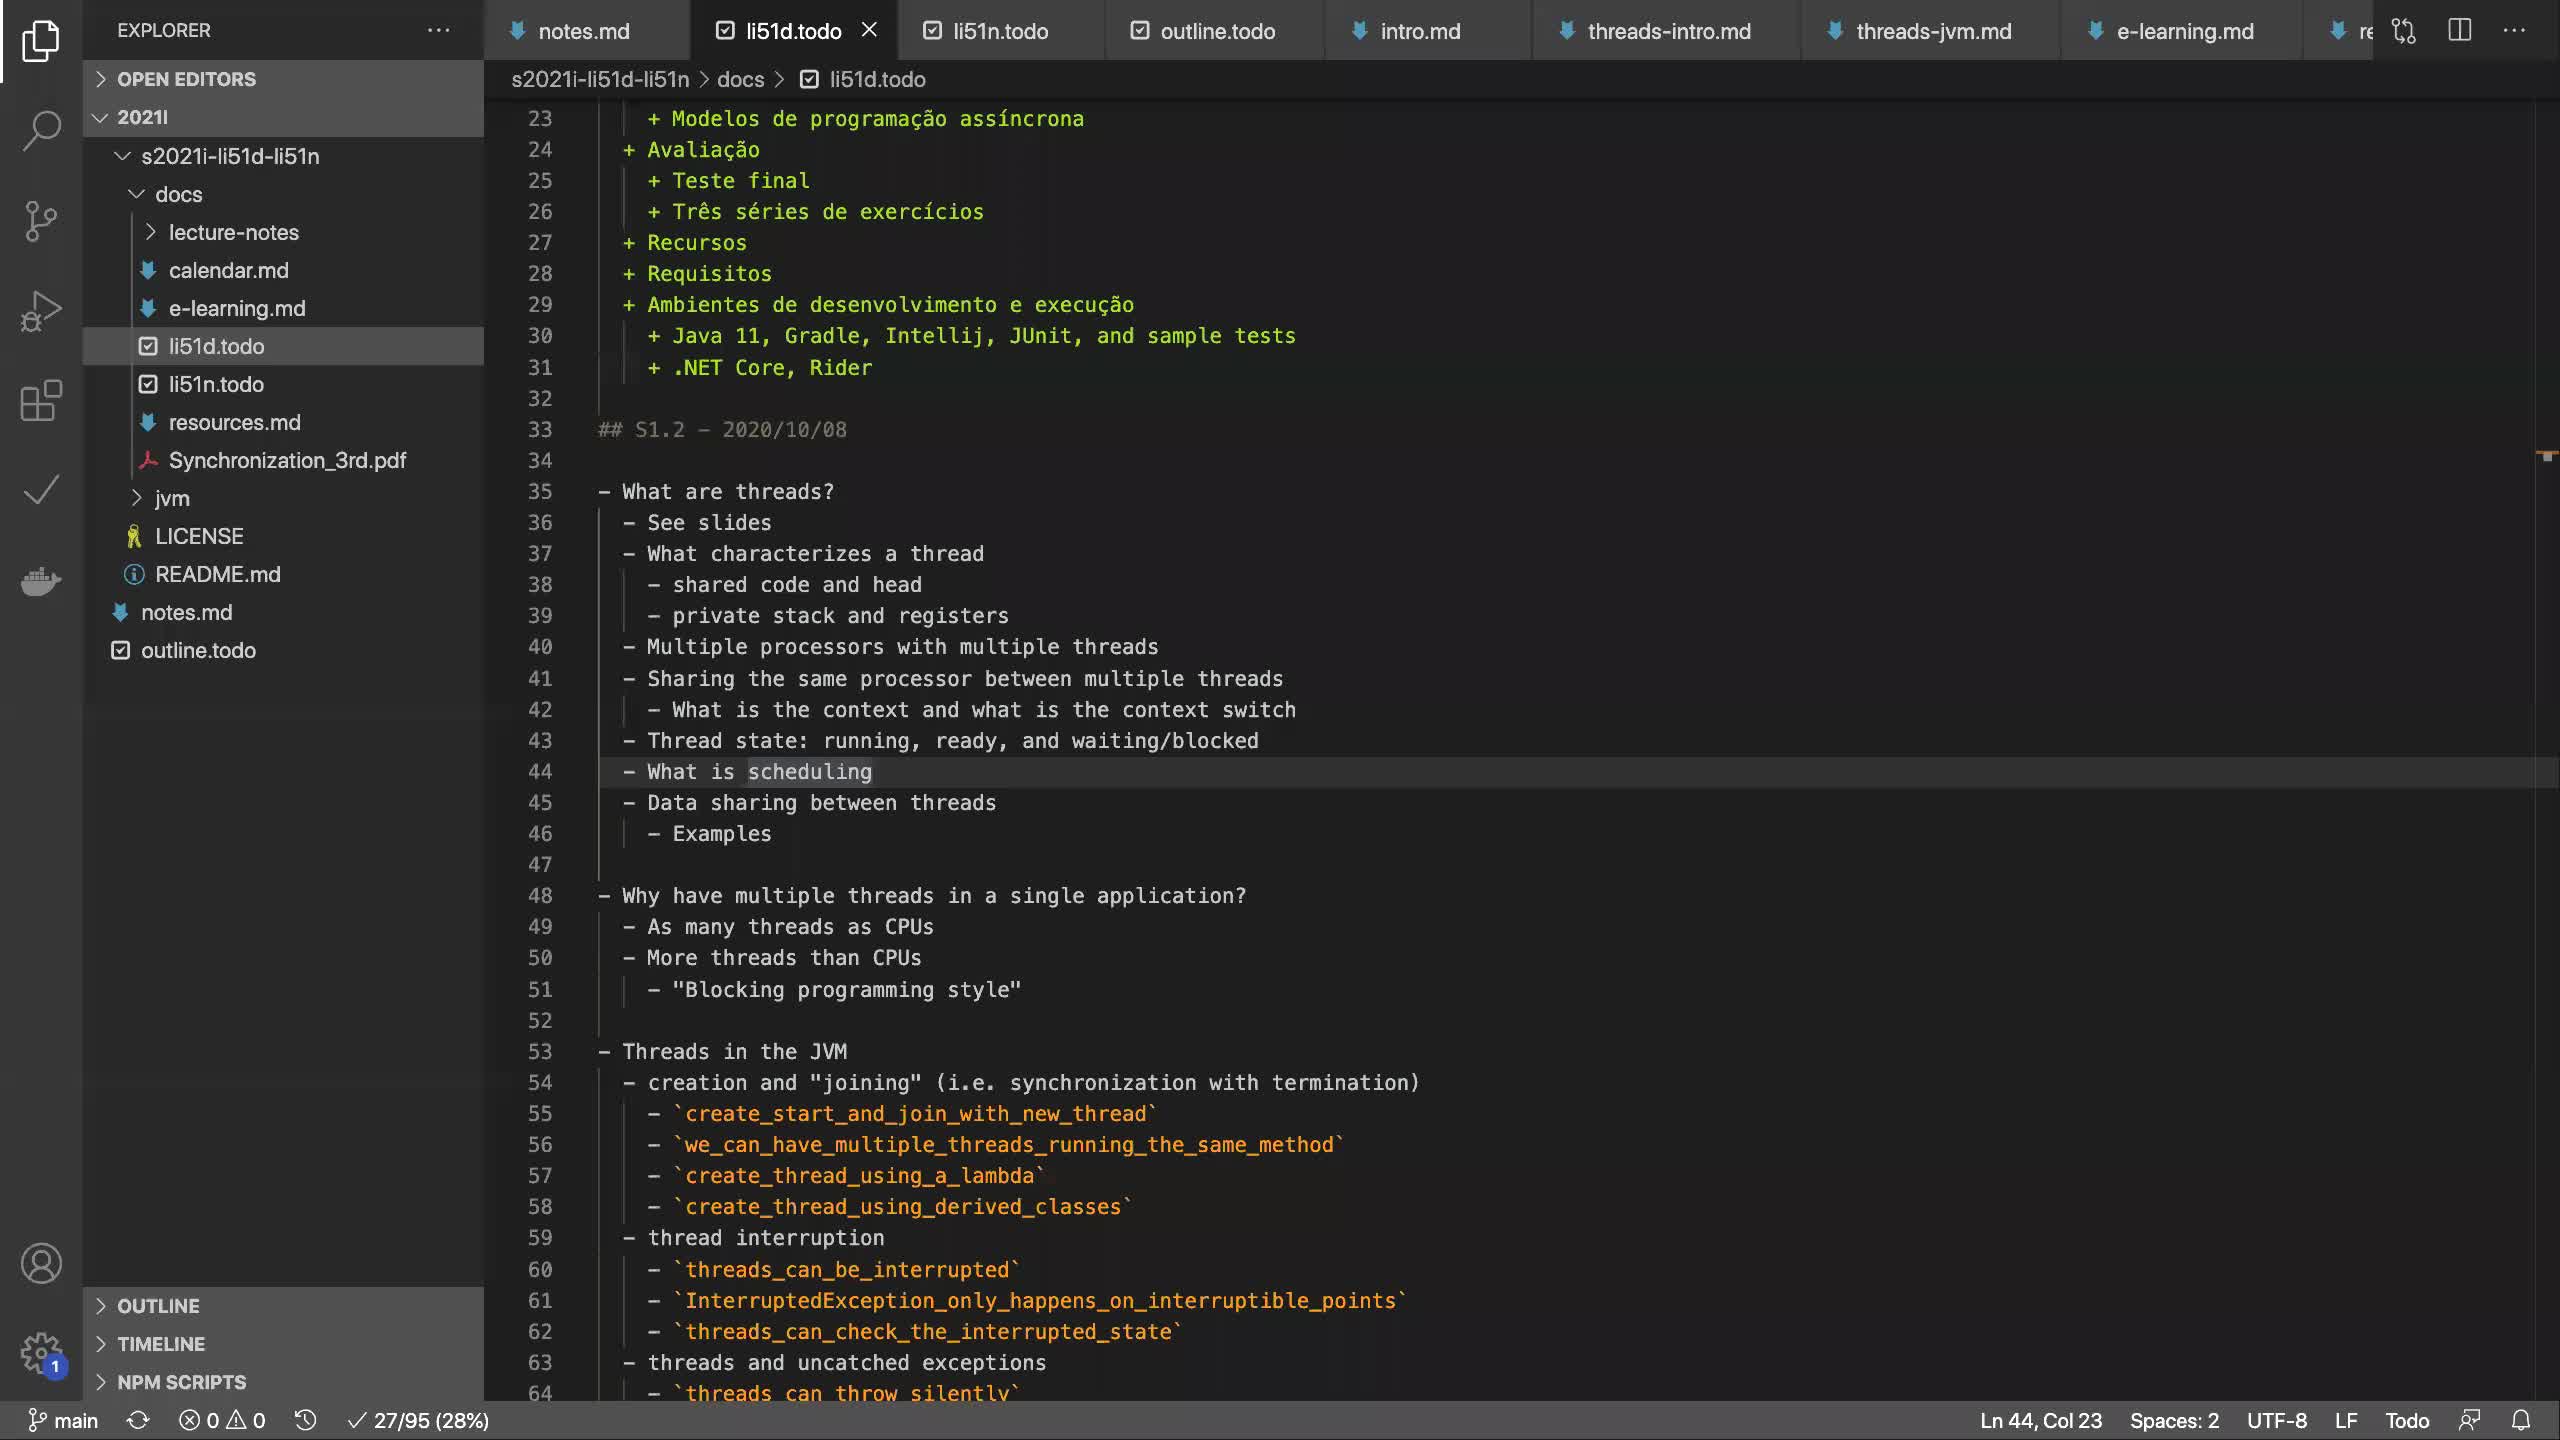Viewport: 2560px width, 1440px height.
Task: Open the Docker view icon
Action: pos(41,580)
